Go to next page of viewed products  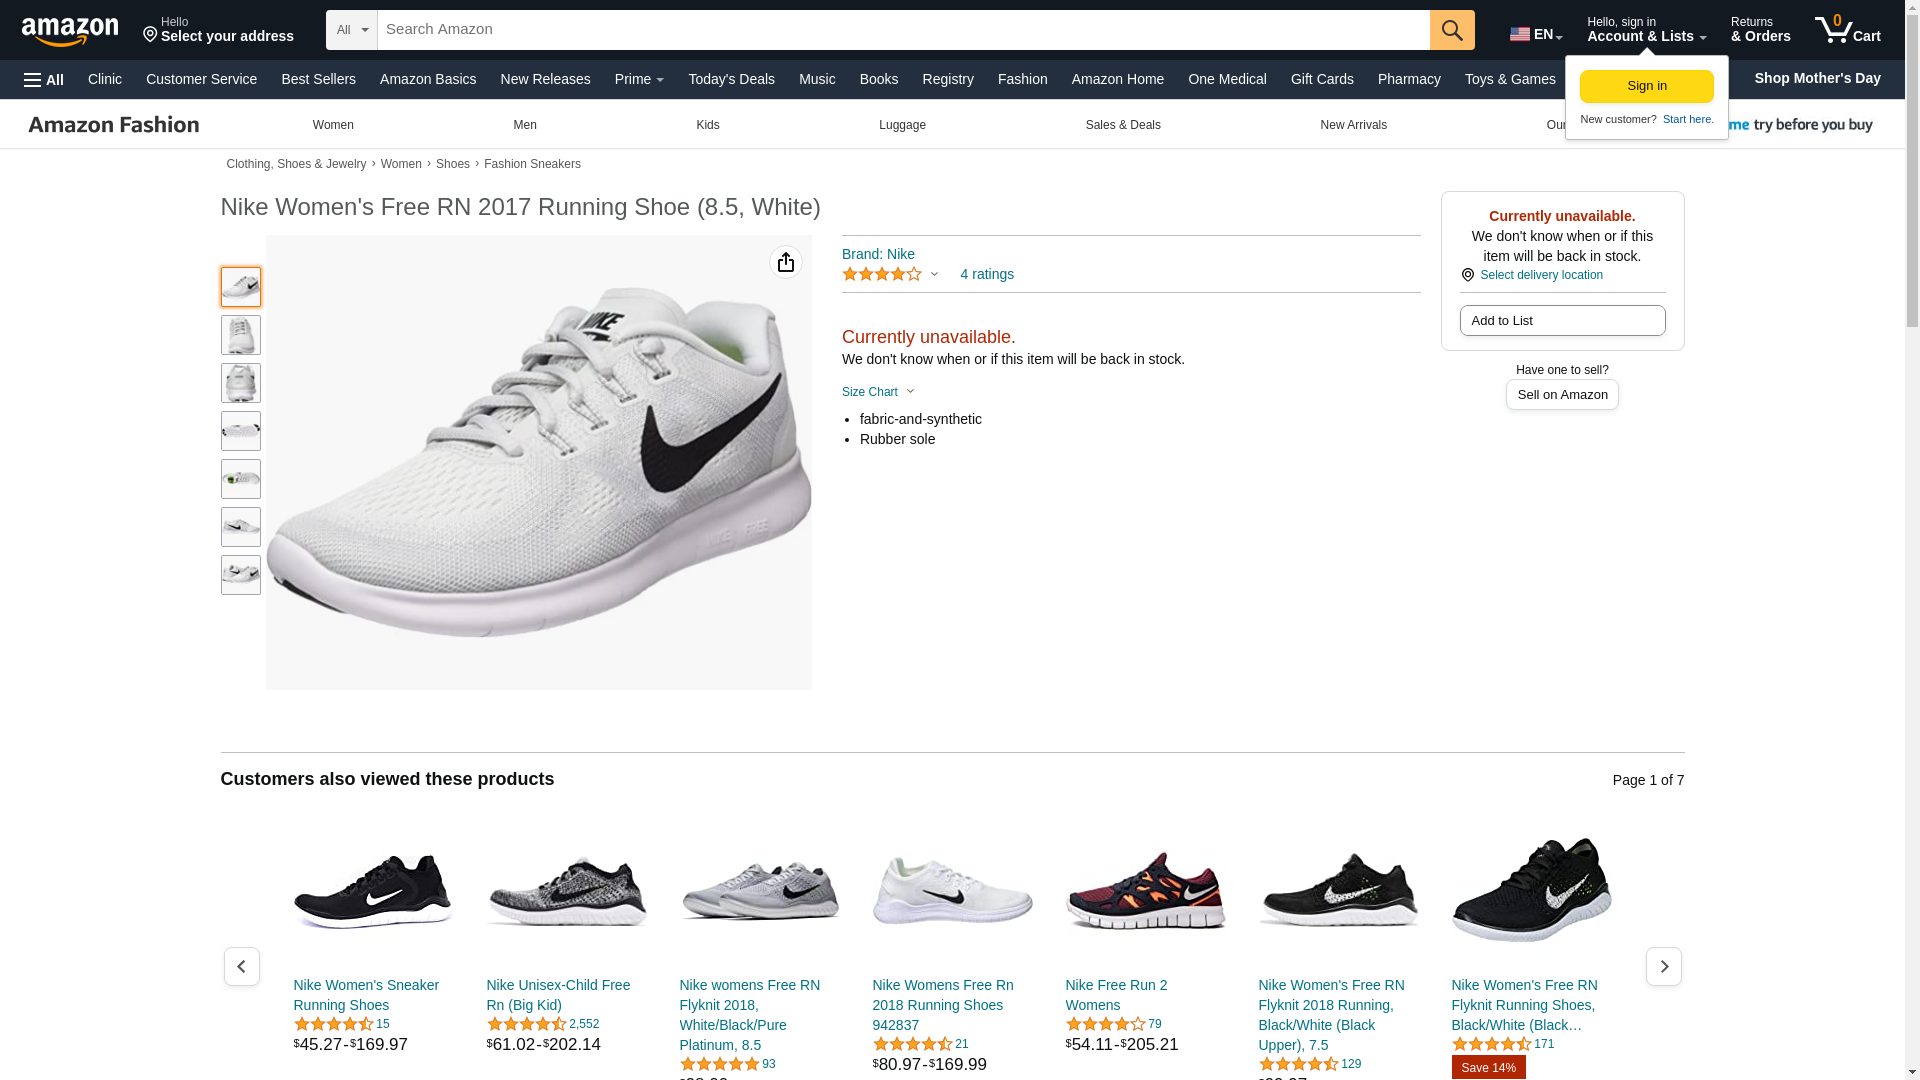pyautogui.click(x=1663, y=966)
